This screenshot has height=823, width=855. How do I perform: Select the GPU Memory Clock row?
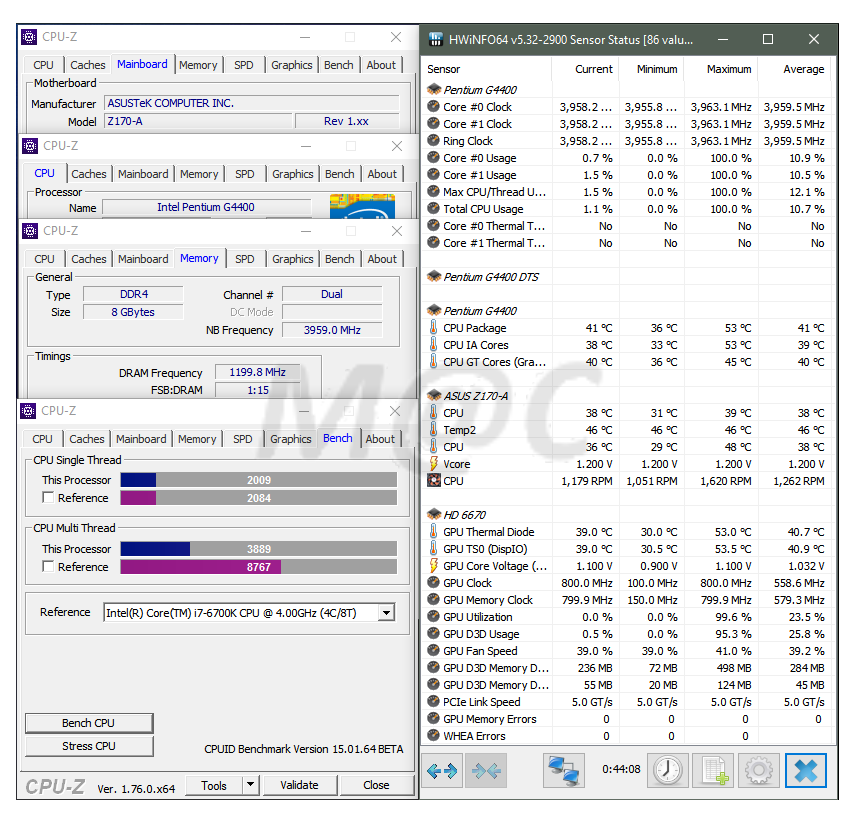[x=627, y=599]
